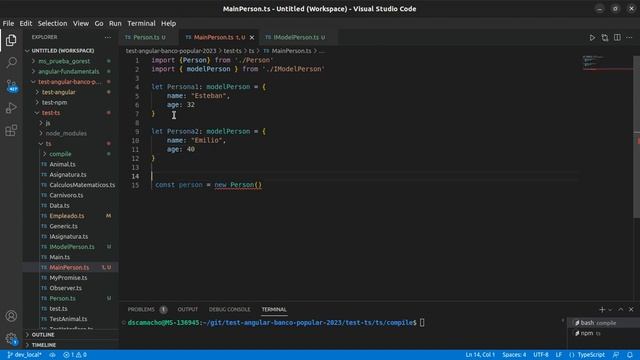Expand the Timeline section
The image size is (640, 360).
[71, 345]
